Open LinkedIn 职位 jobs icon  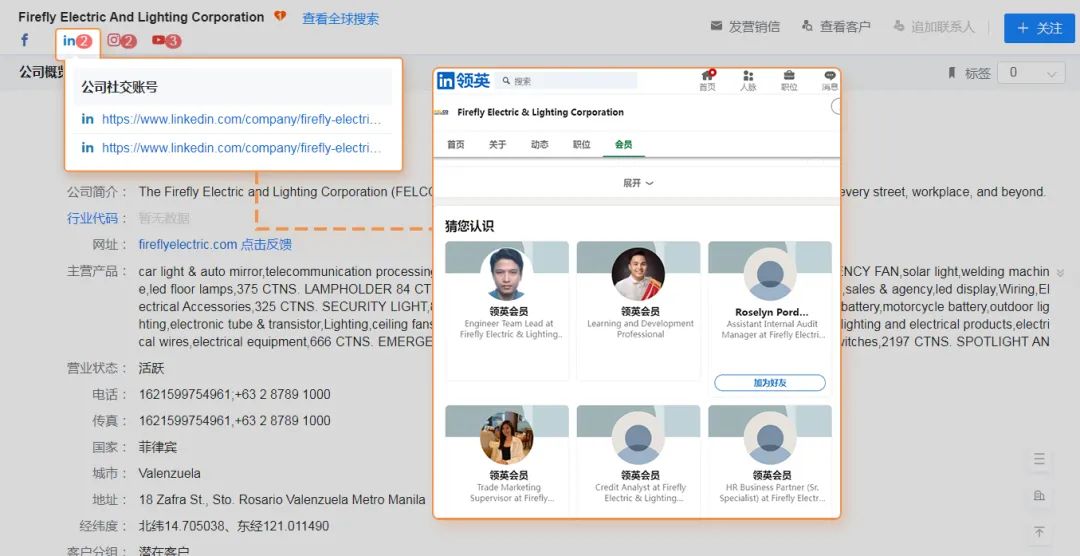789,80
